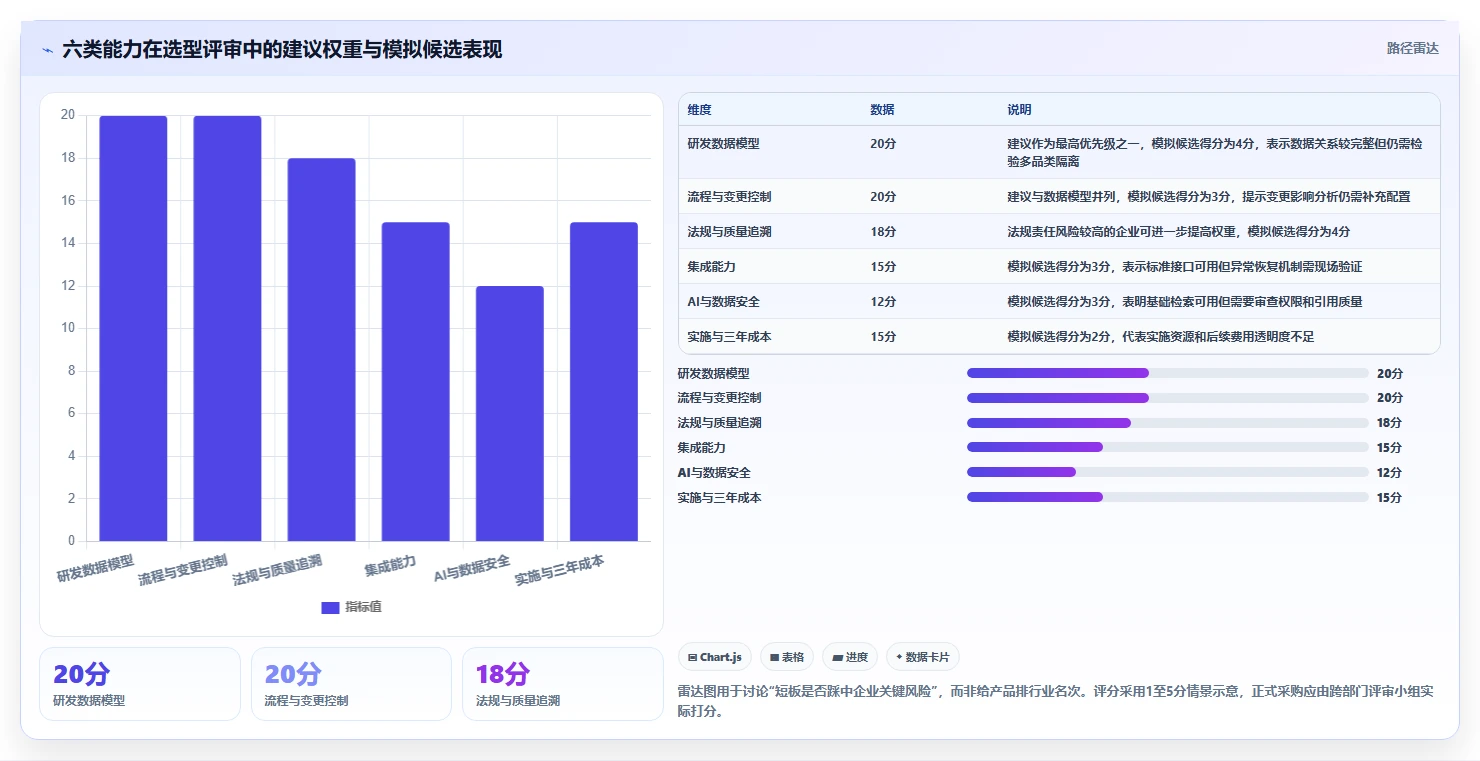Click the 集成能力 label in the progress list
This screenshot has width=1480, height=761.
click(702, 448)
